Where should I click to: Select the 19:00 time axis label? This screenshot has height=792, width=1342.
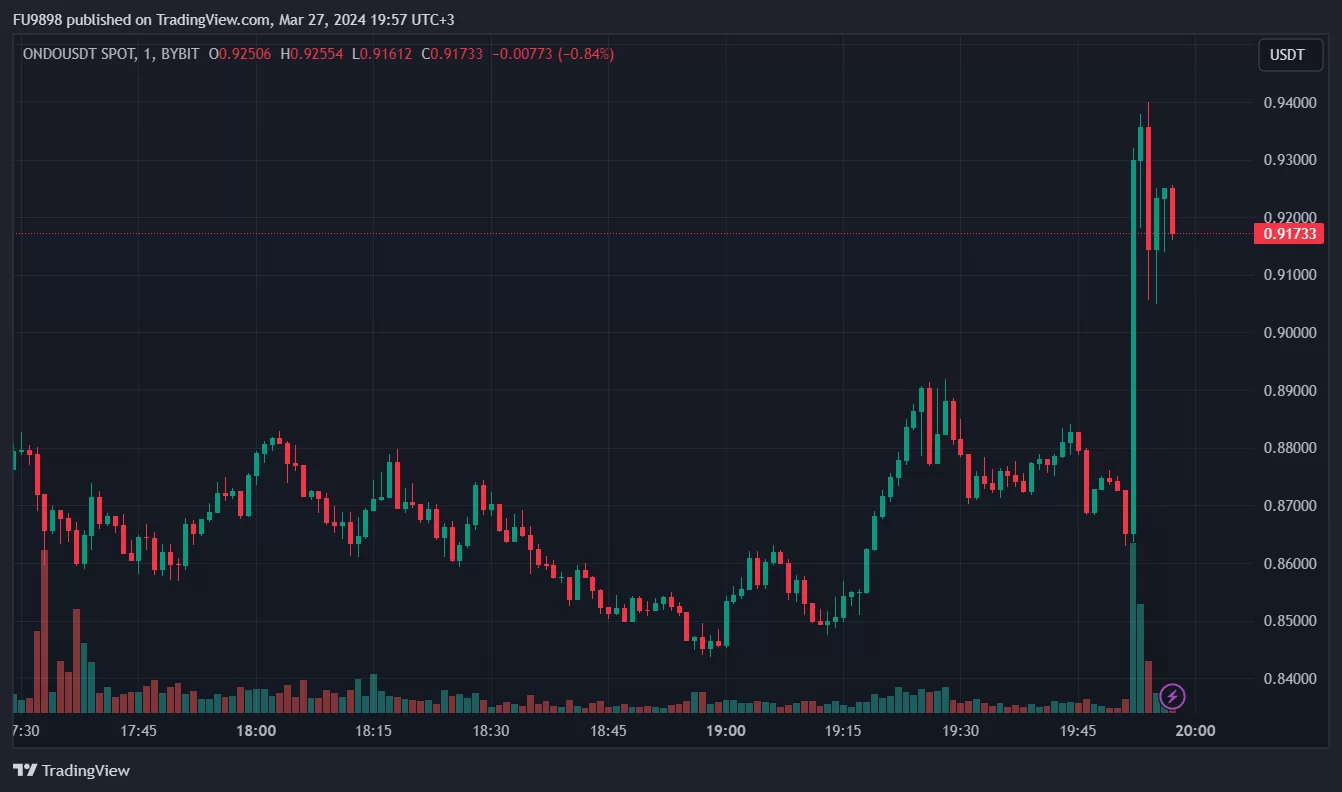tap(725, 731)
